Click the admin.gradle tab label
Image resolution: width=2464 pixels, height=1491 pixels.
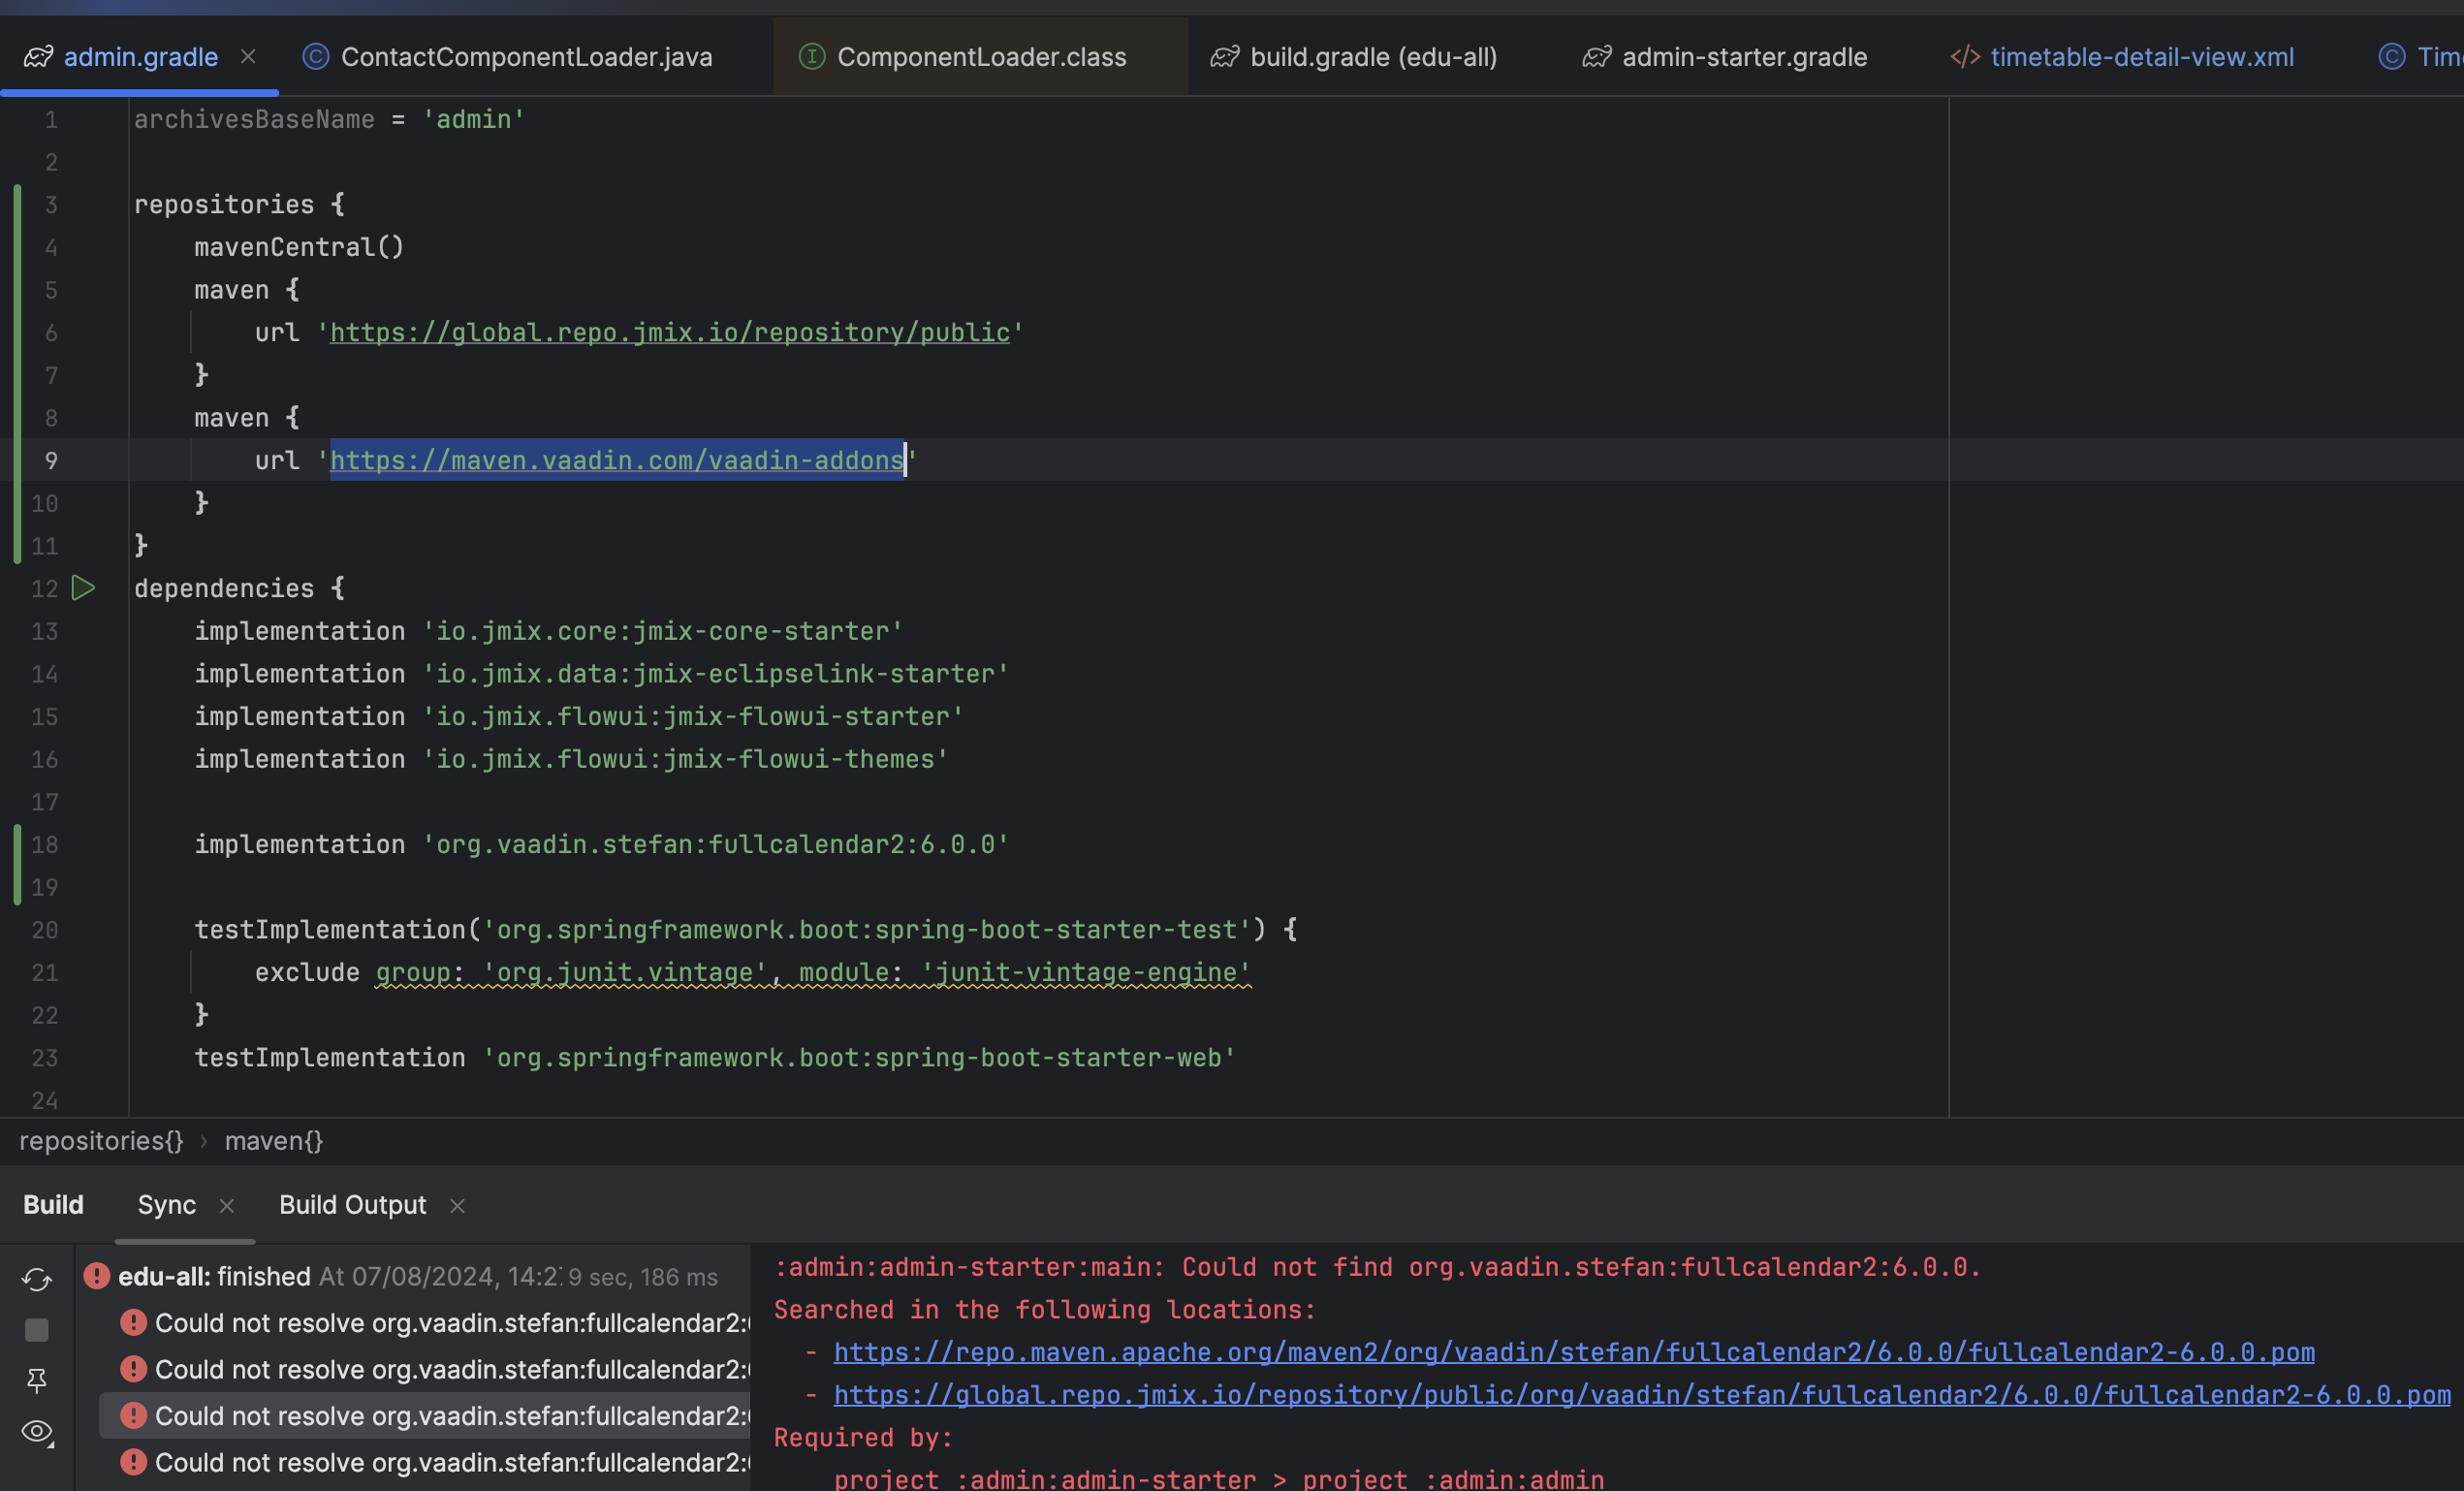[141, 57]
